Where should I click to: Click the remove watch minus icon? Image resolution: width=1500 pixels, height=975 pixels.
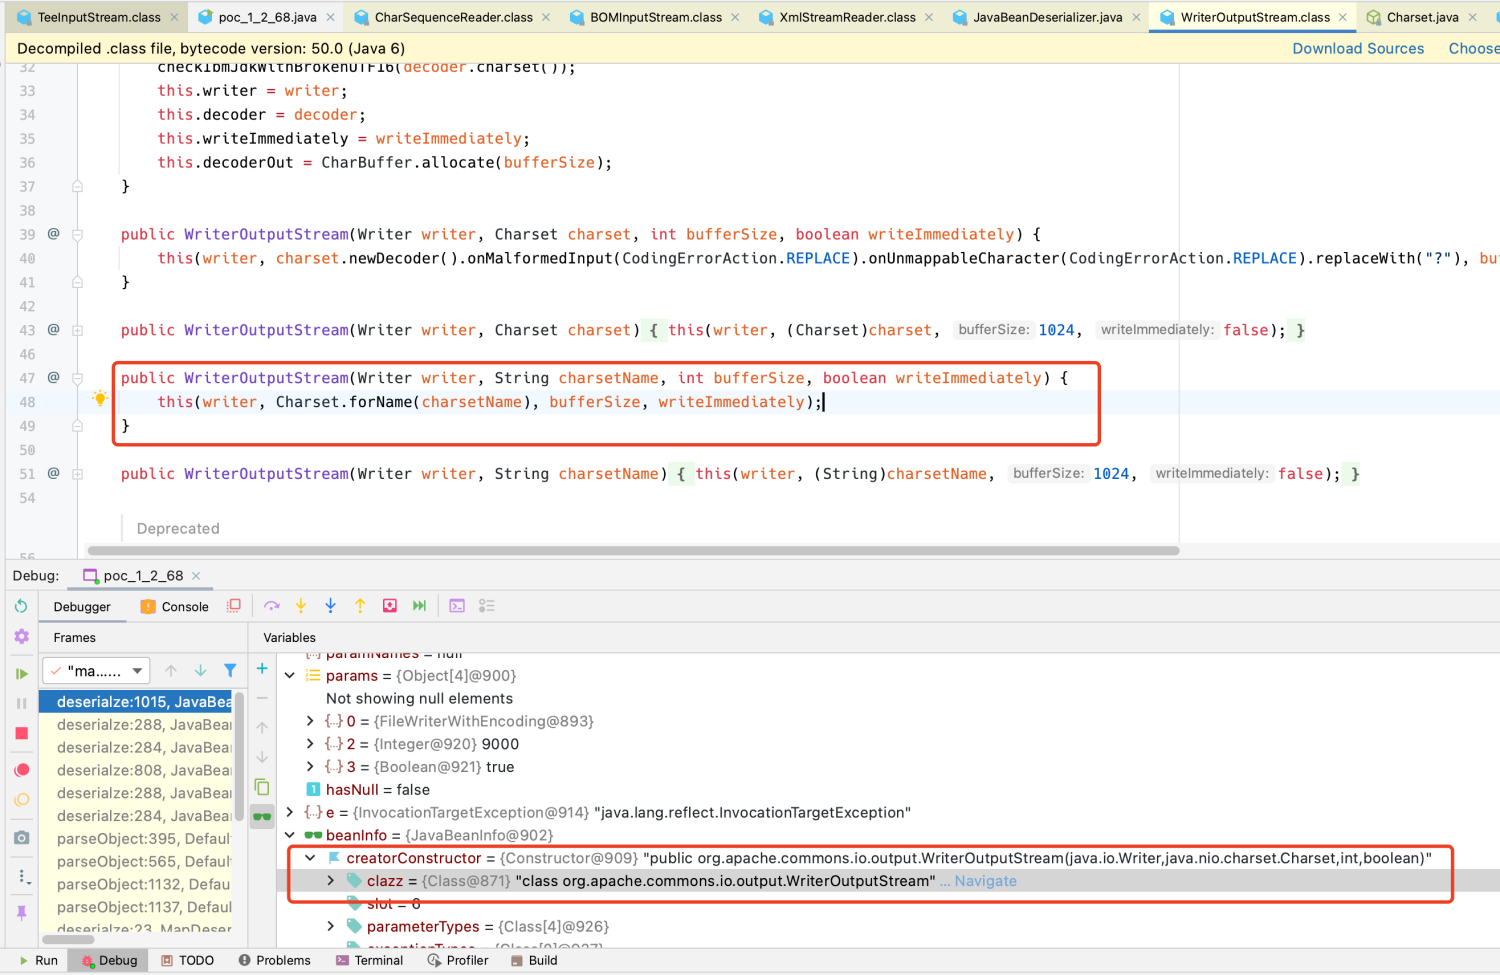pos(262,698)
